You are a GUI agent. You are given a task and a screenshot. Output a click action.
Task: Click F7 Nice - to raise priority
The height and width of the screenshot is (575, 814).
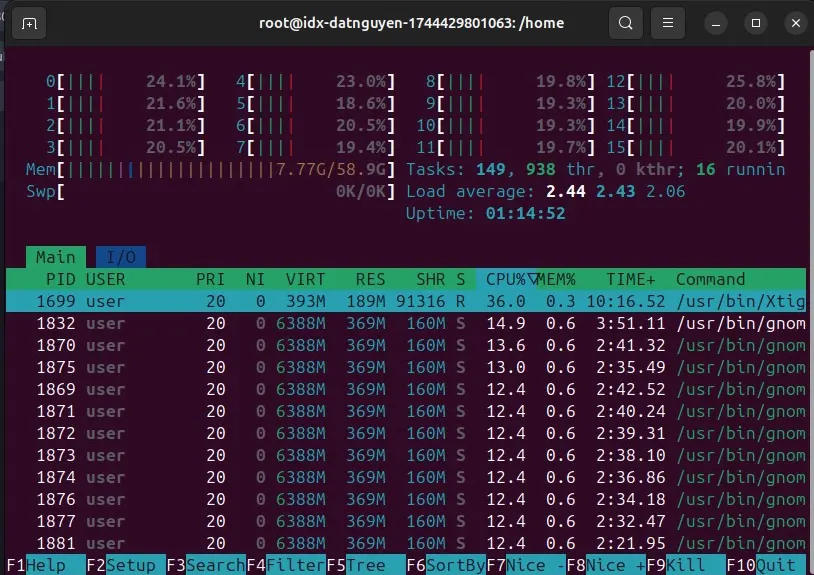526,565
